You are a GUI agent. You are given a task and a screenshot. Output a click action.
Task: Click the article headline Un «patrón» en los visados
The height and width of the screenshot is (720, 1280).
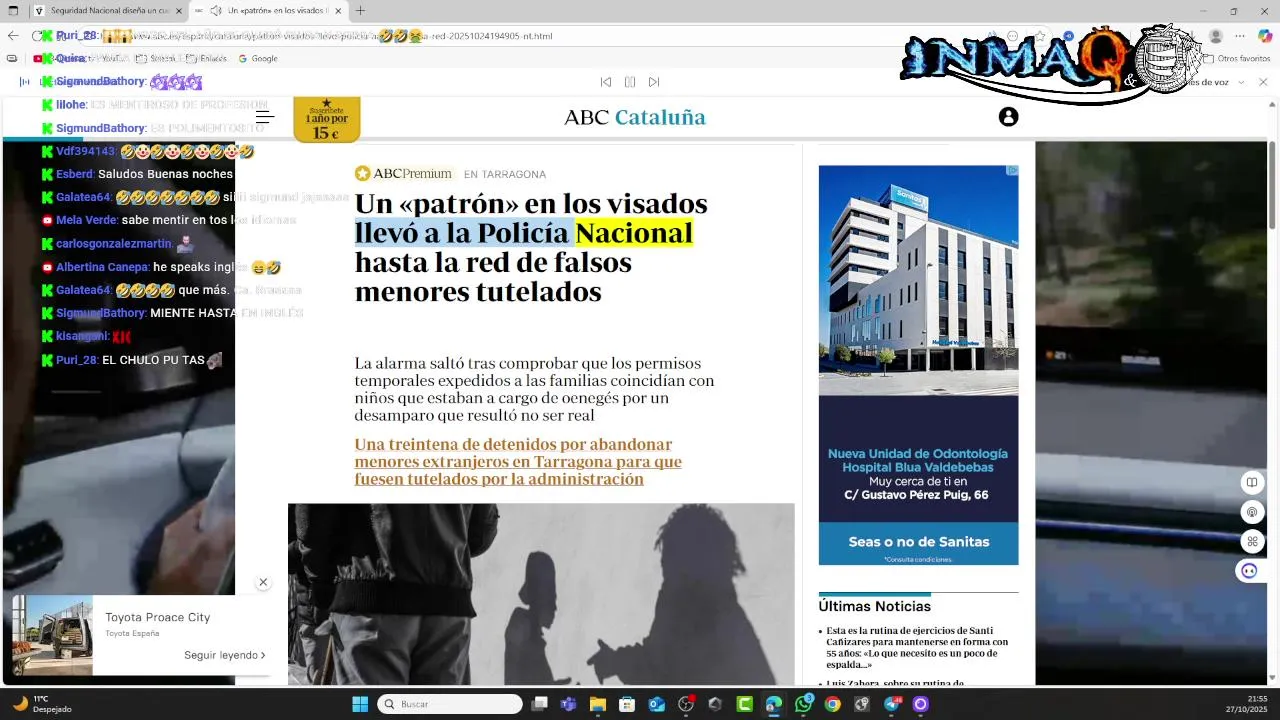tap(531, 247)
